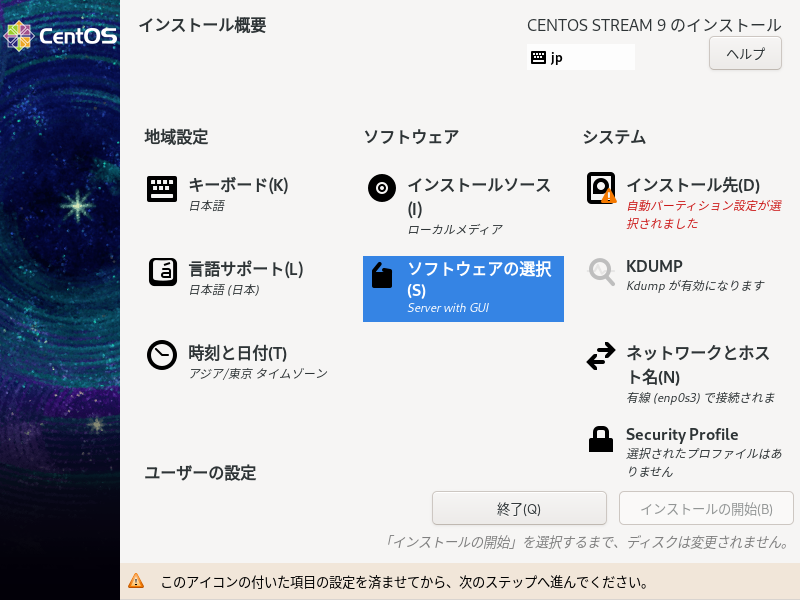Click the 日本語 (日本) text
The height and width of the screenshot is (600, 800).
(224, 290)
